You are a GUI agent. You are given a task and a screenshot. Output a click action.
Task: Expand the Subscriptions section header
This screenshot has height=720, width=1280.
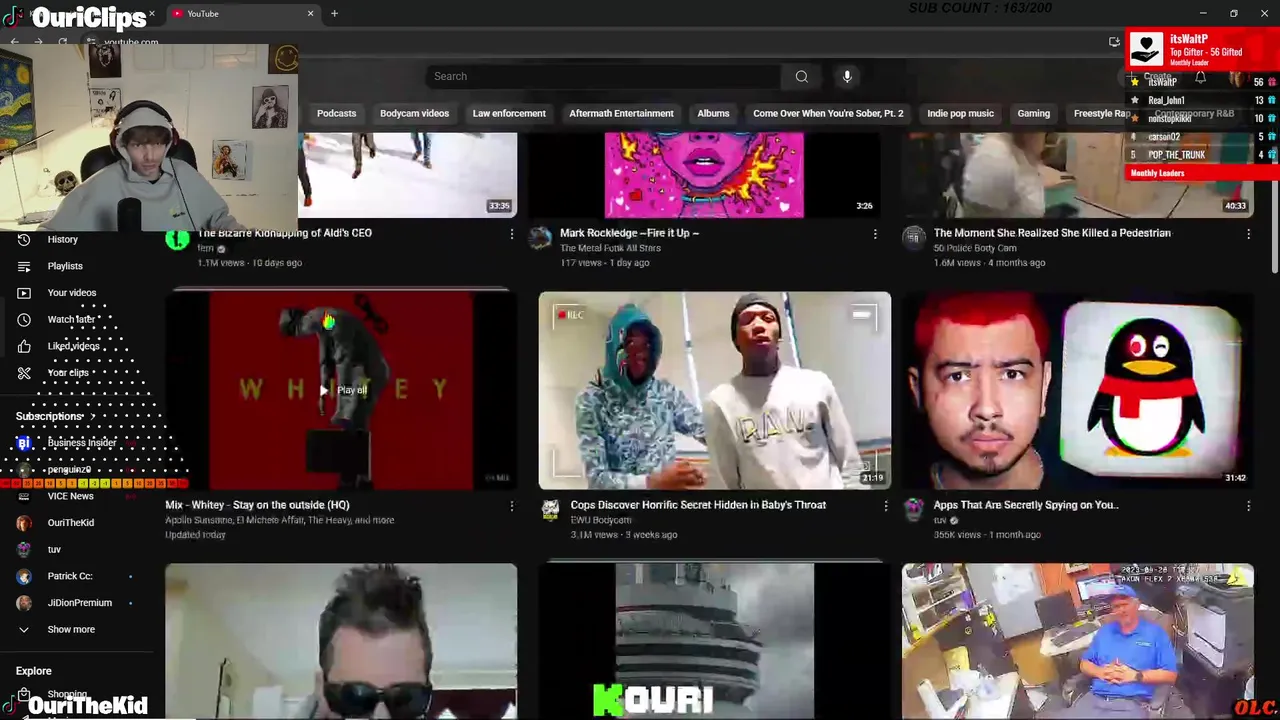[x=55, y=416]
